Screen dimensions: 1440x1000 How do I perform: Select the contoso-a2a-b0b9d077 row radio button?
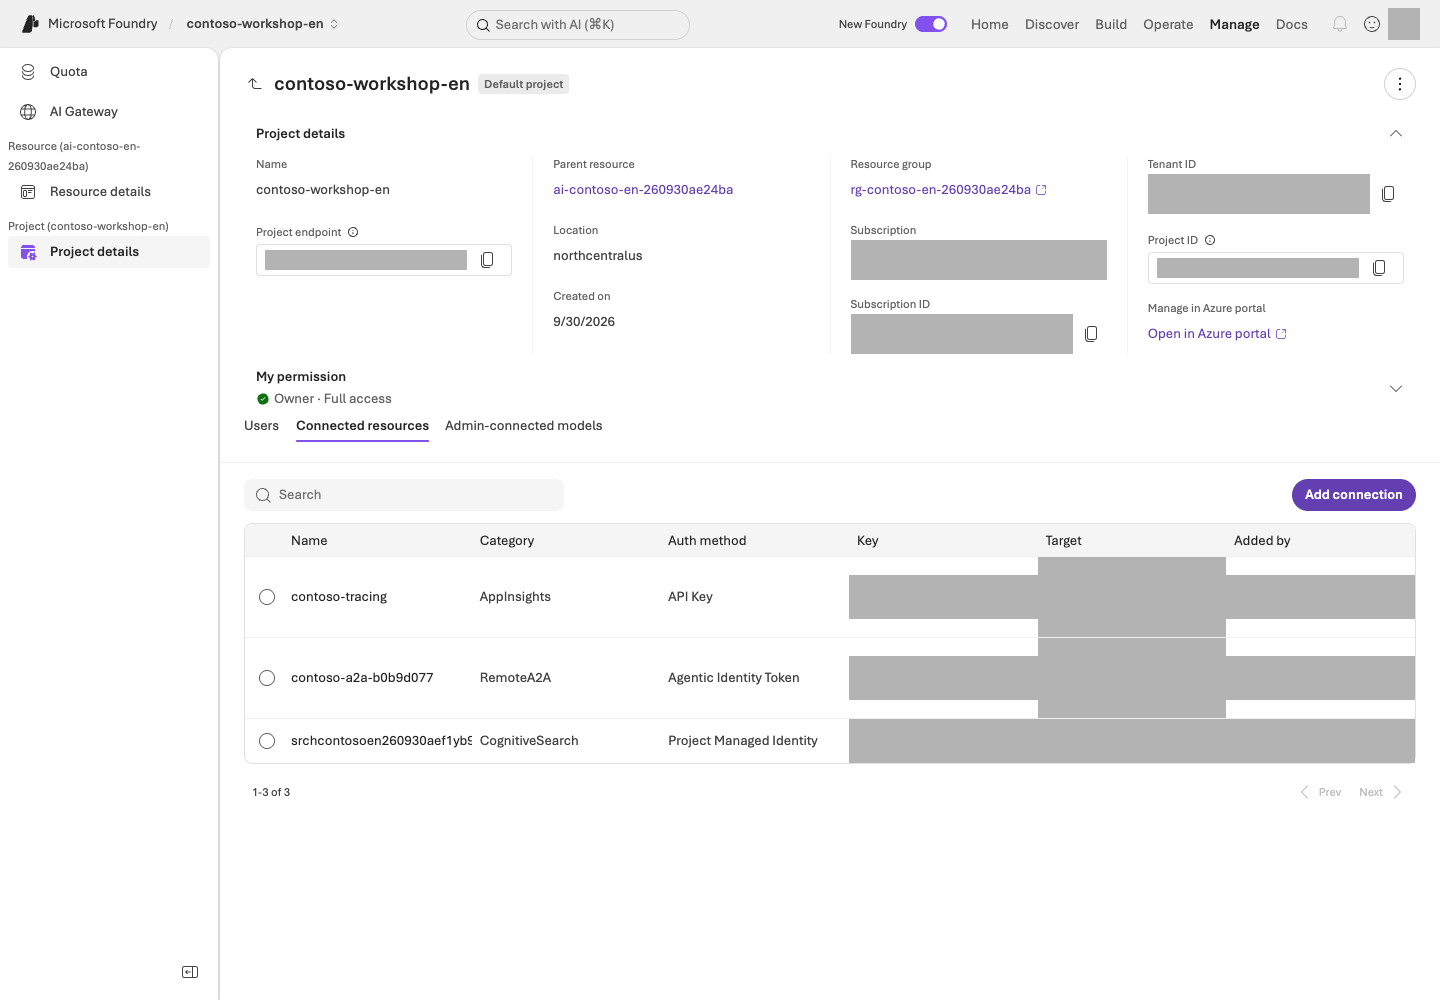point(267,678)
